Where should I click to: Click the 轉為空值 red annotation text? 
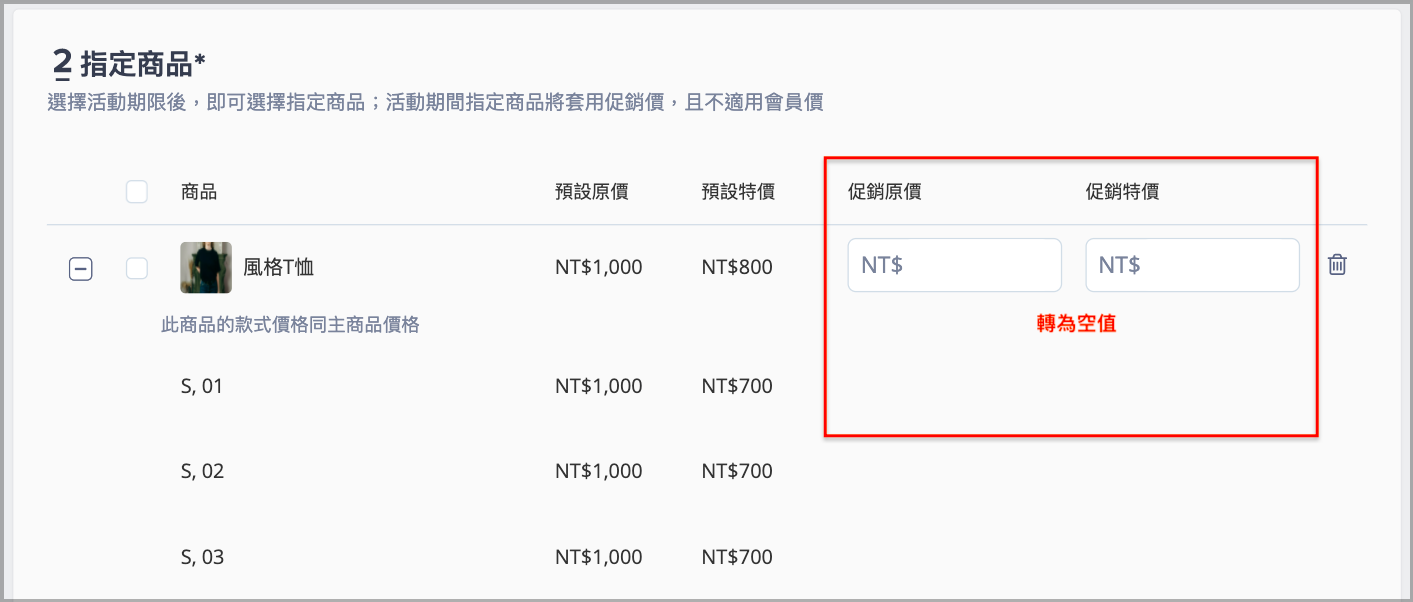(1076, 324)
